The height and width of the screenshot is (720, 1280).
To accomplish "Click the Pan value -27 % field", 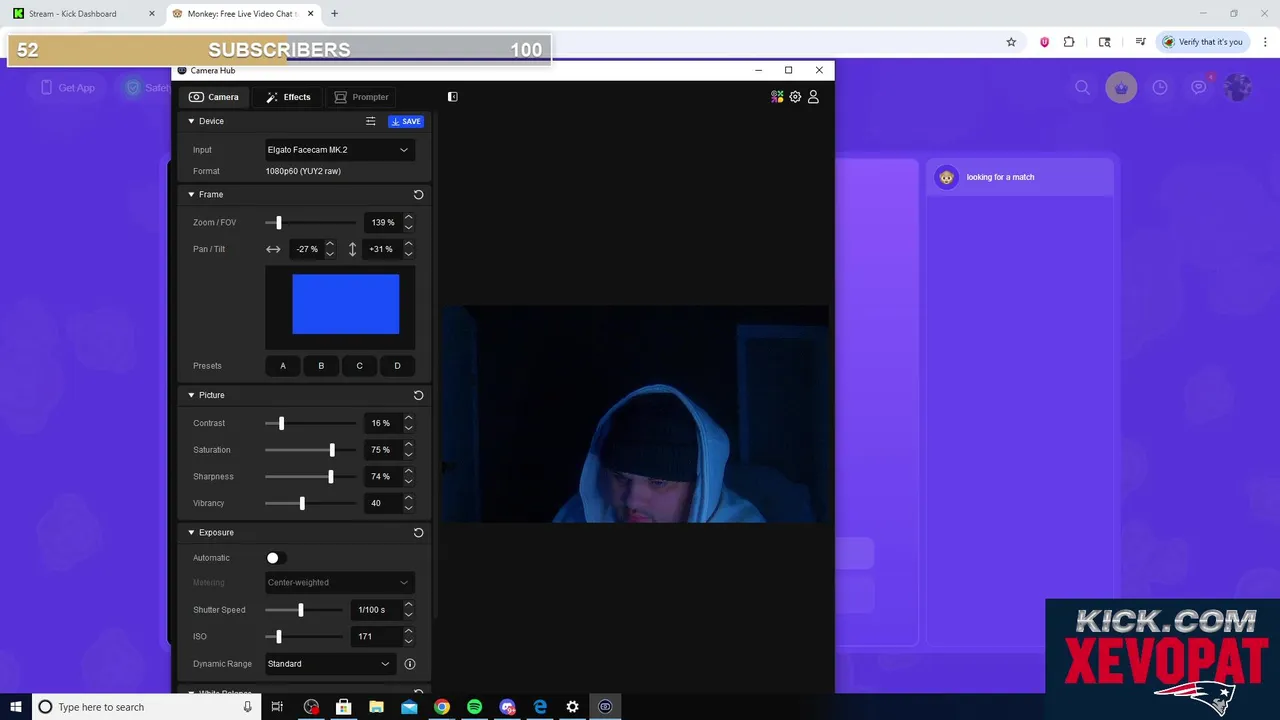I will [x=306, y=249].
